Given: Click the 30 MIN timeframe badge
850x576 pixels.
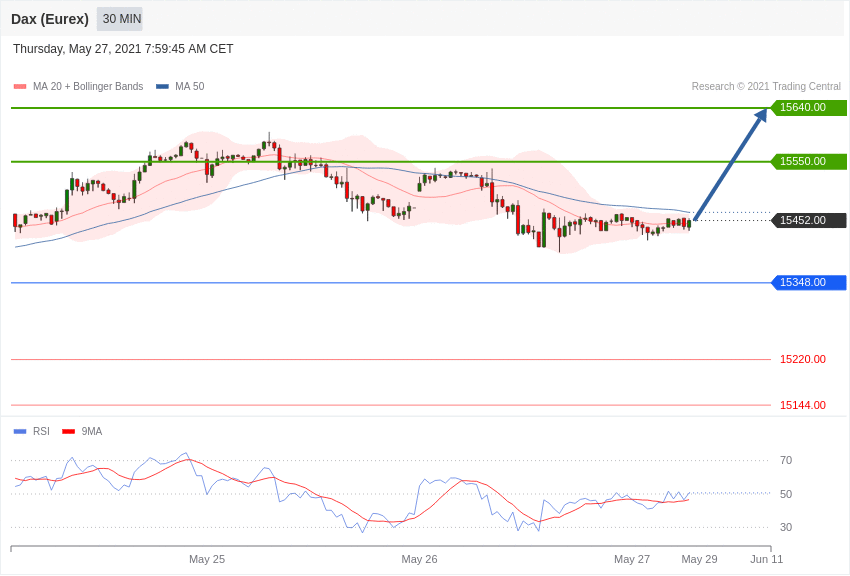Looking at the screenshot, I should (x=120, y=19).
